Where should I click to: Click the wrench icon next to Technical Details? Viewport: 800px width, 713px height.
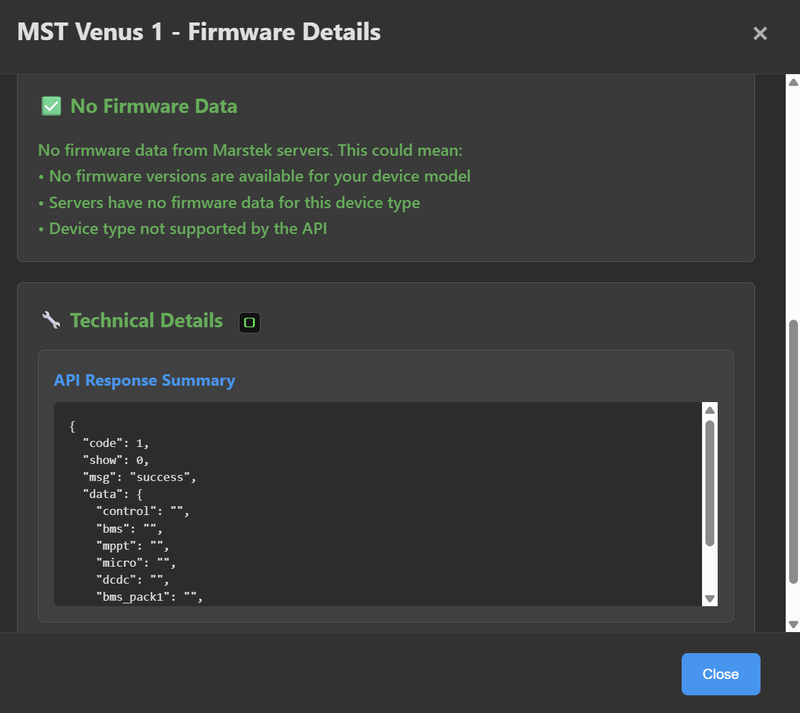[x=51, y=321]
